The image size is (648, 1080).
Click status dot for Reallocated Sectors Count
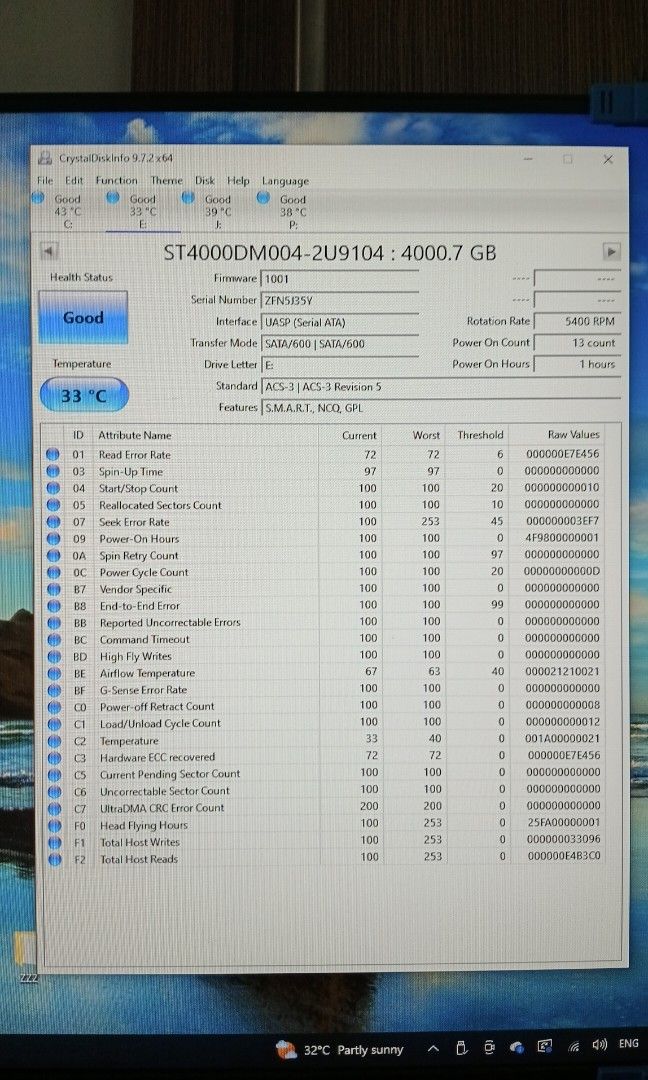tap(52, 506)
